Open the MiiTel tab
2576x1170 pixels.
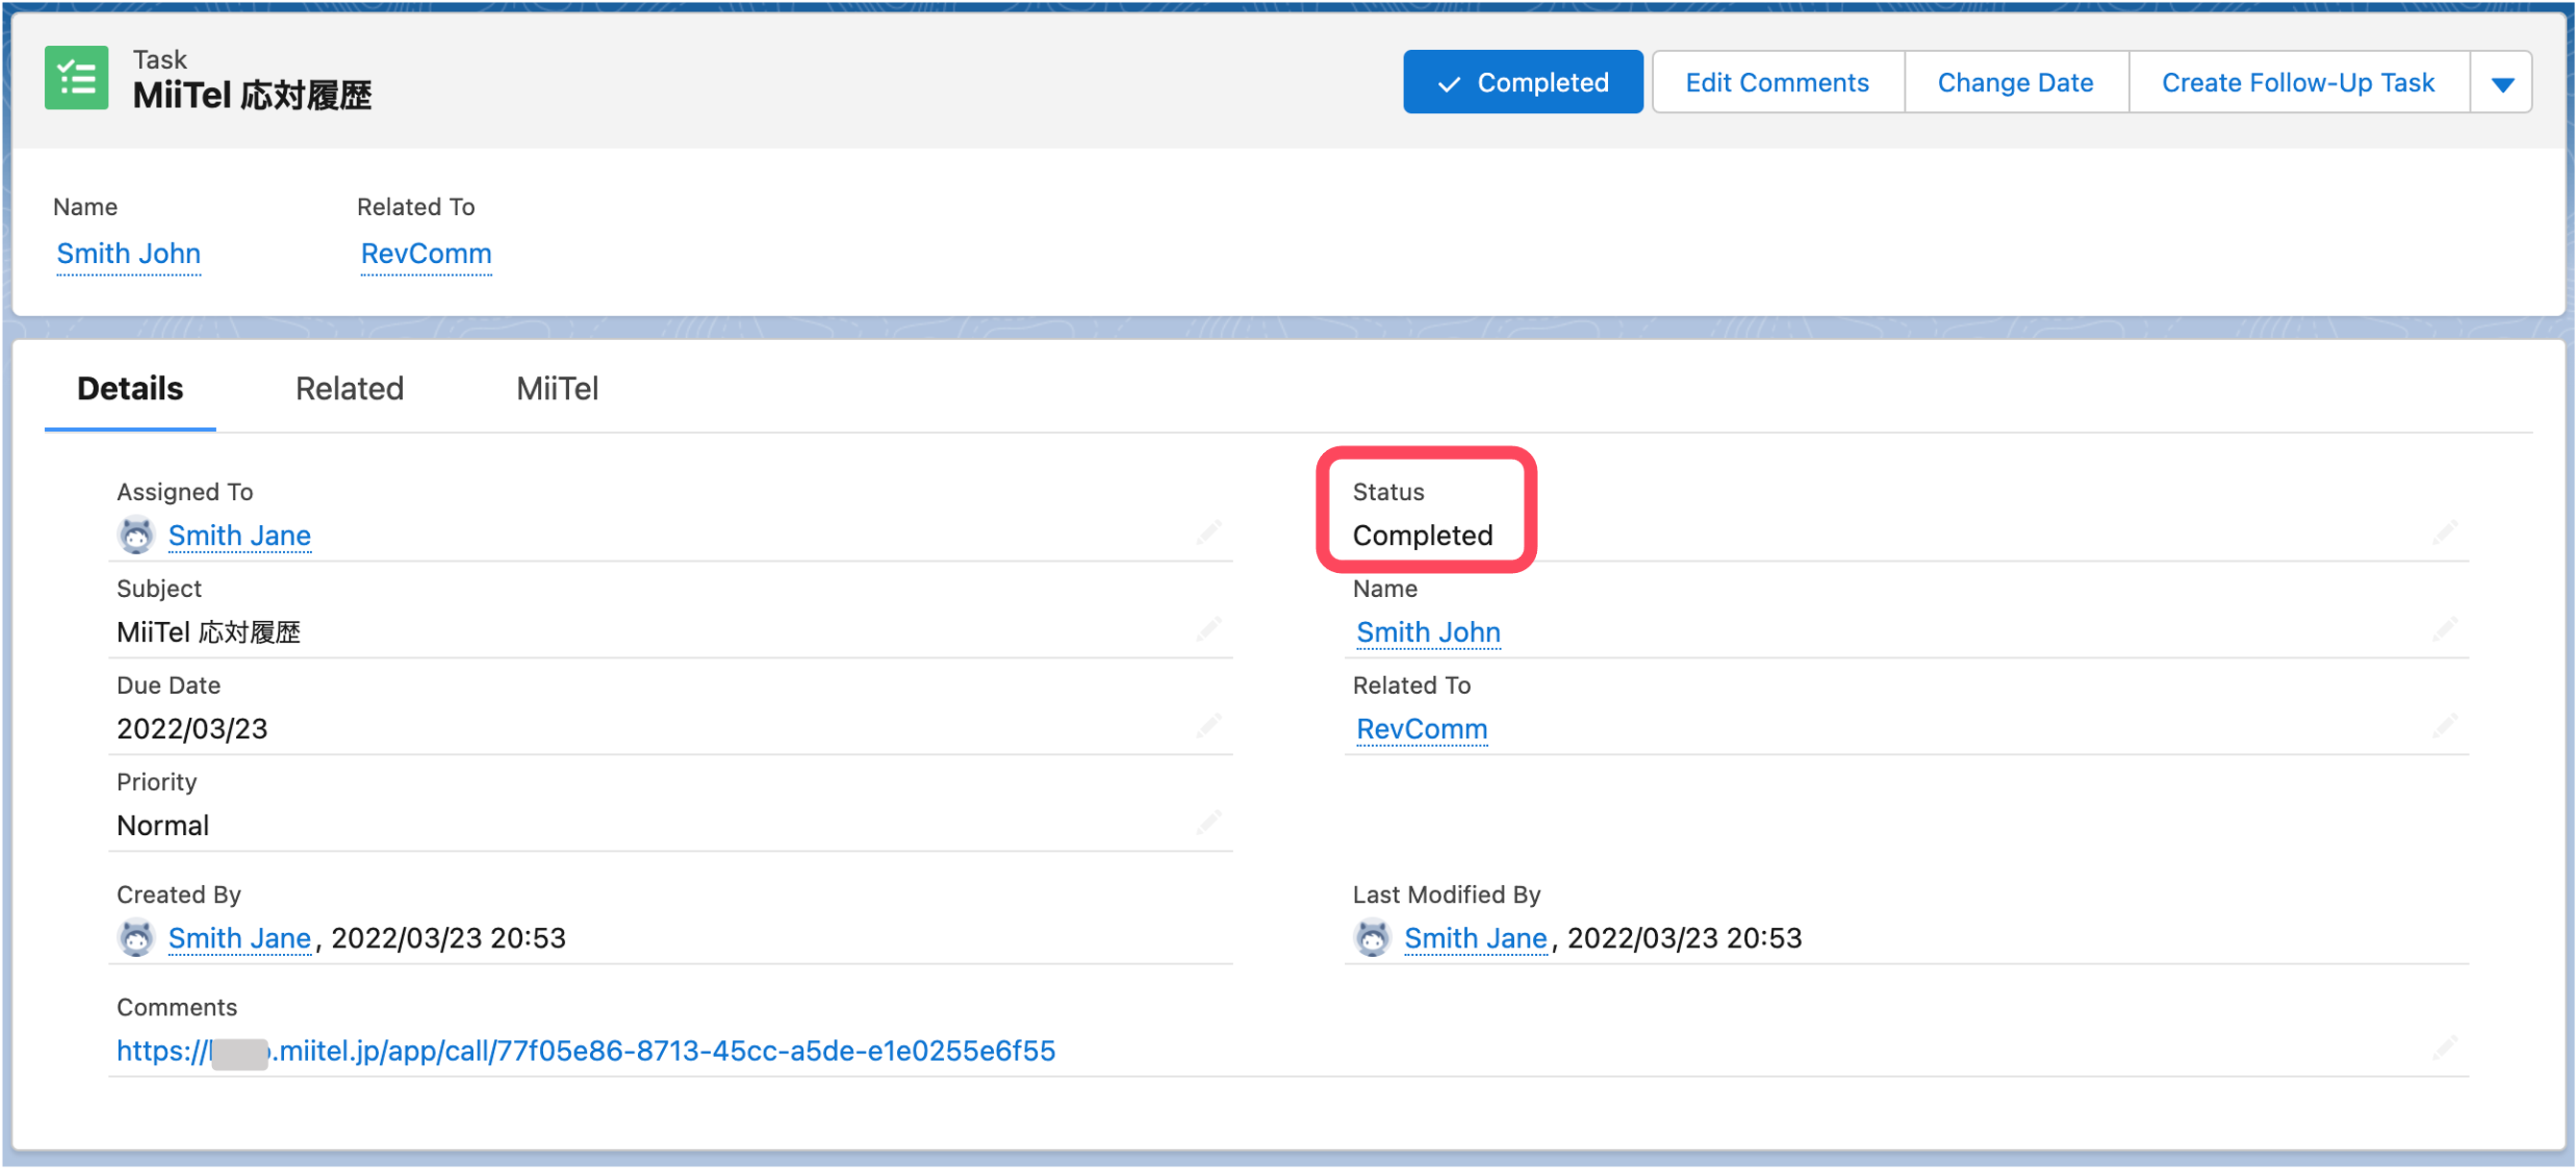pyautogui.click(x=557, y=388)
